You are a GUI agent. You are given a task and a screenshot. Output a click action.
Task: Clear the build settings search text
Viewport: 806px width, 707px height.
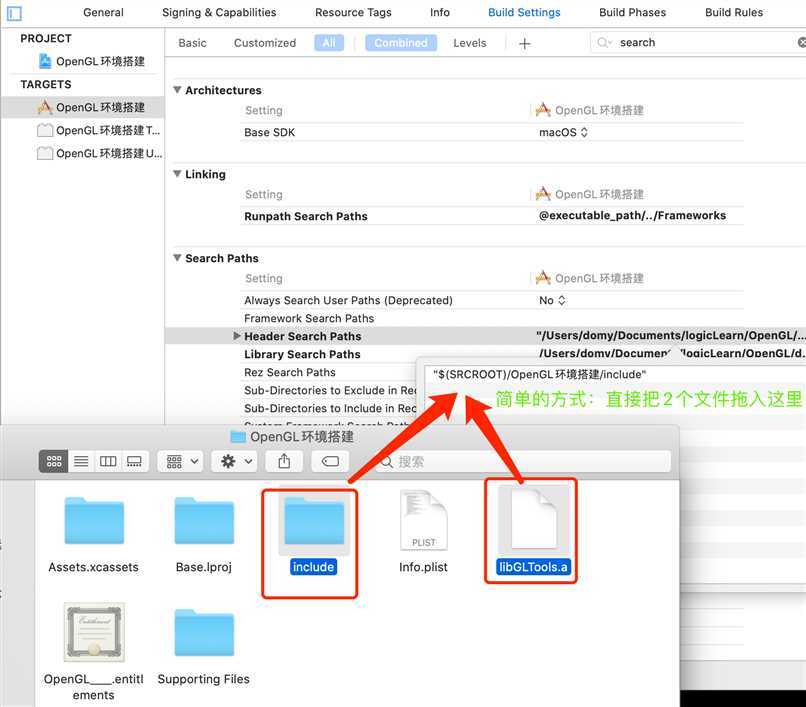[802, 43]
